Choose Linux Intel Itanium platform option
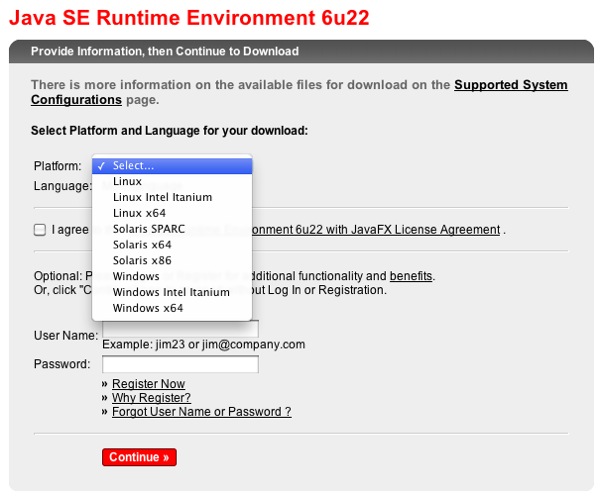The height and width of the screenshot is (496, 600). coord(172,197)
